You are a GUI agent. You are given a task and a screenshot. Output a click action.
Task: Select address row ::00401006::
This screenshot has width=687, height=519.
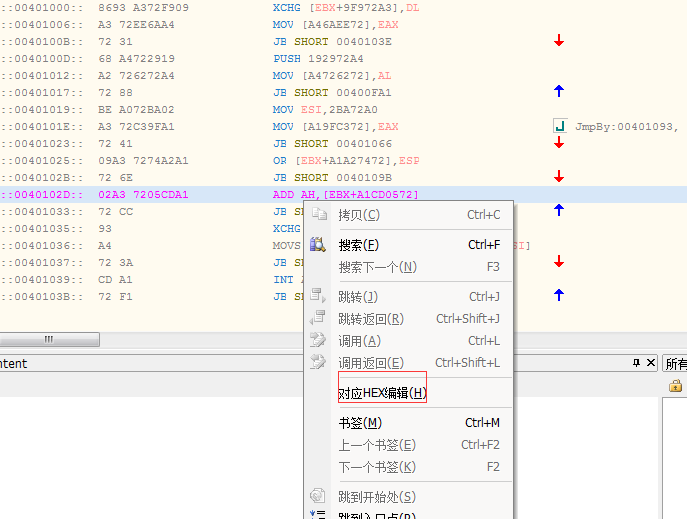click(42, 25)
